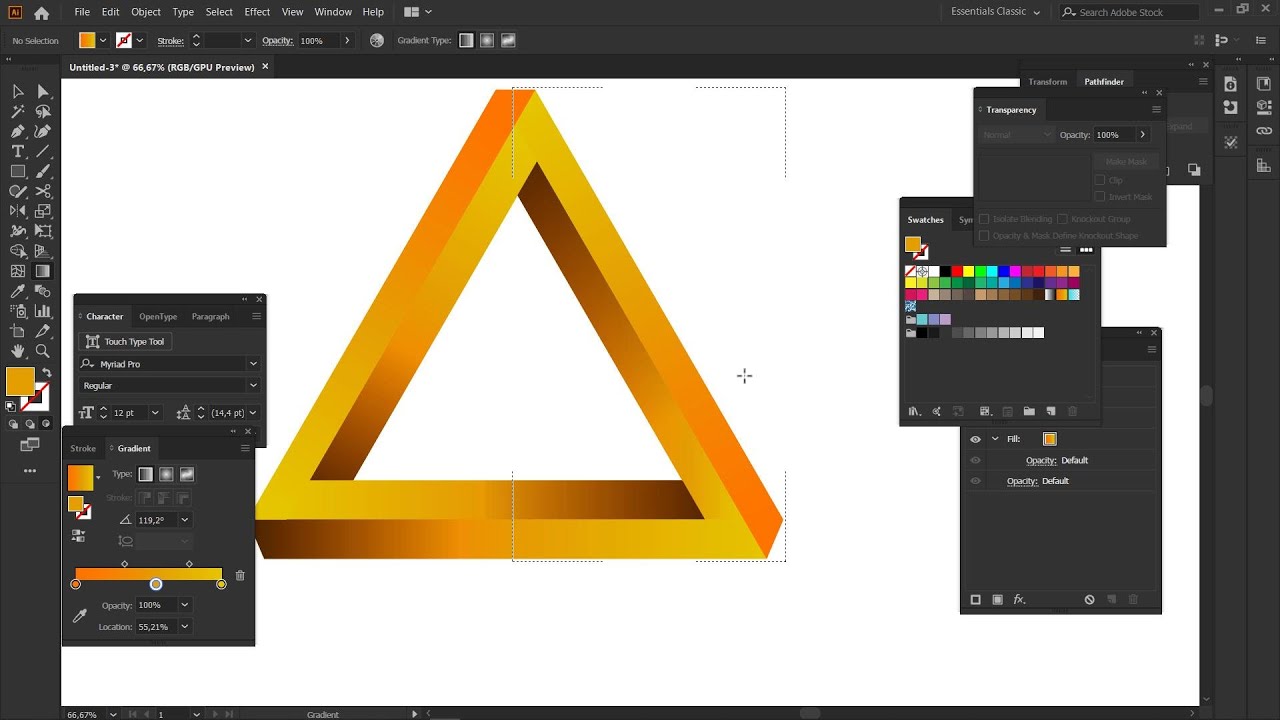The image size is (1280, 720).
Task: Open gradient angle dropdown
Action: pos(185,520)
